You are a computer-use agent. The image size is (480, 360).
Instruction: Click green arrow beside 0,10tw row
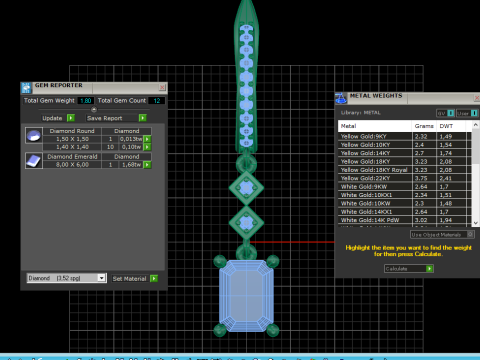point(147,147)
